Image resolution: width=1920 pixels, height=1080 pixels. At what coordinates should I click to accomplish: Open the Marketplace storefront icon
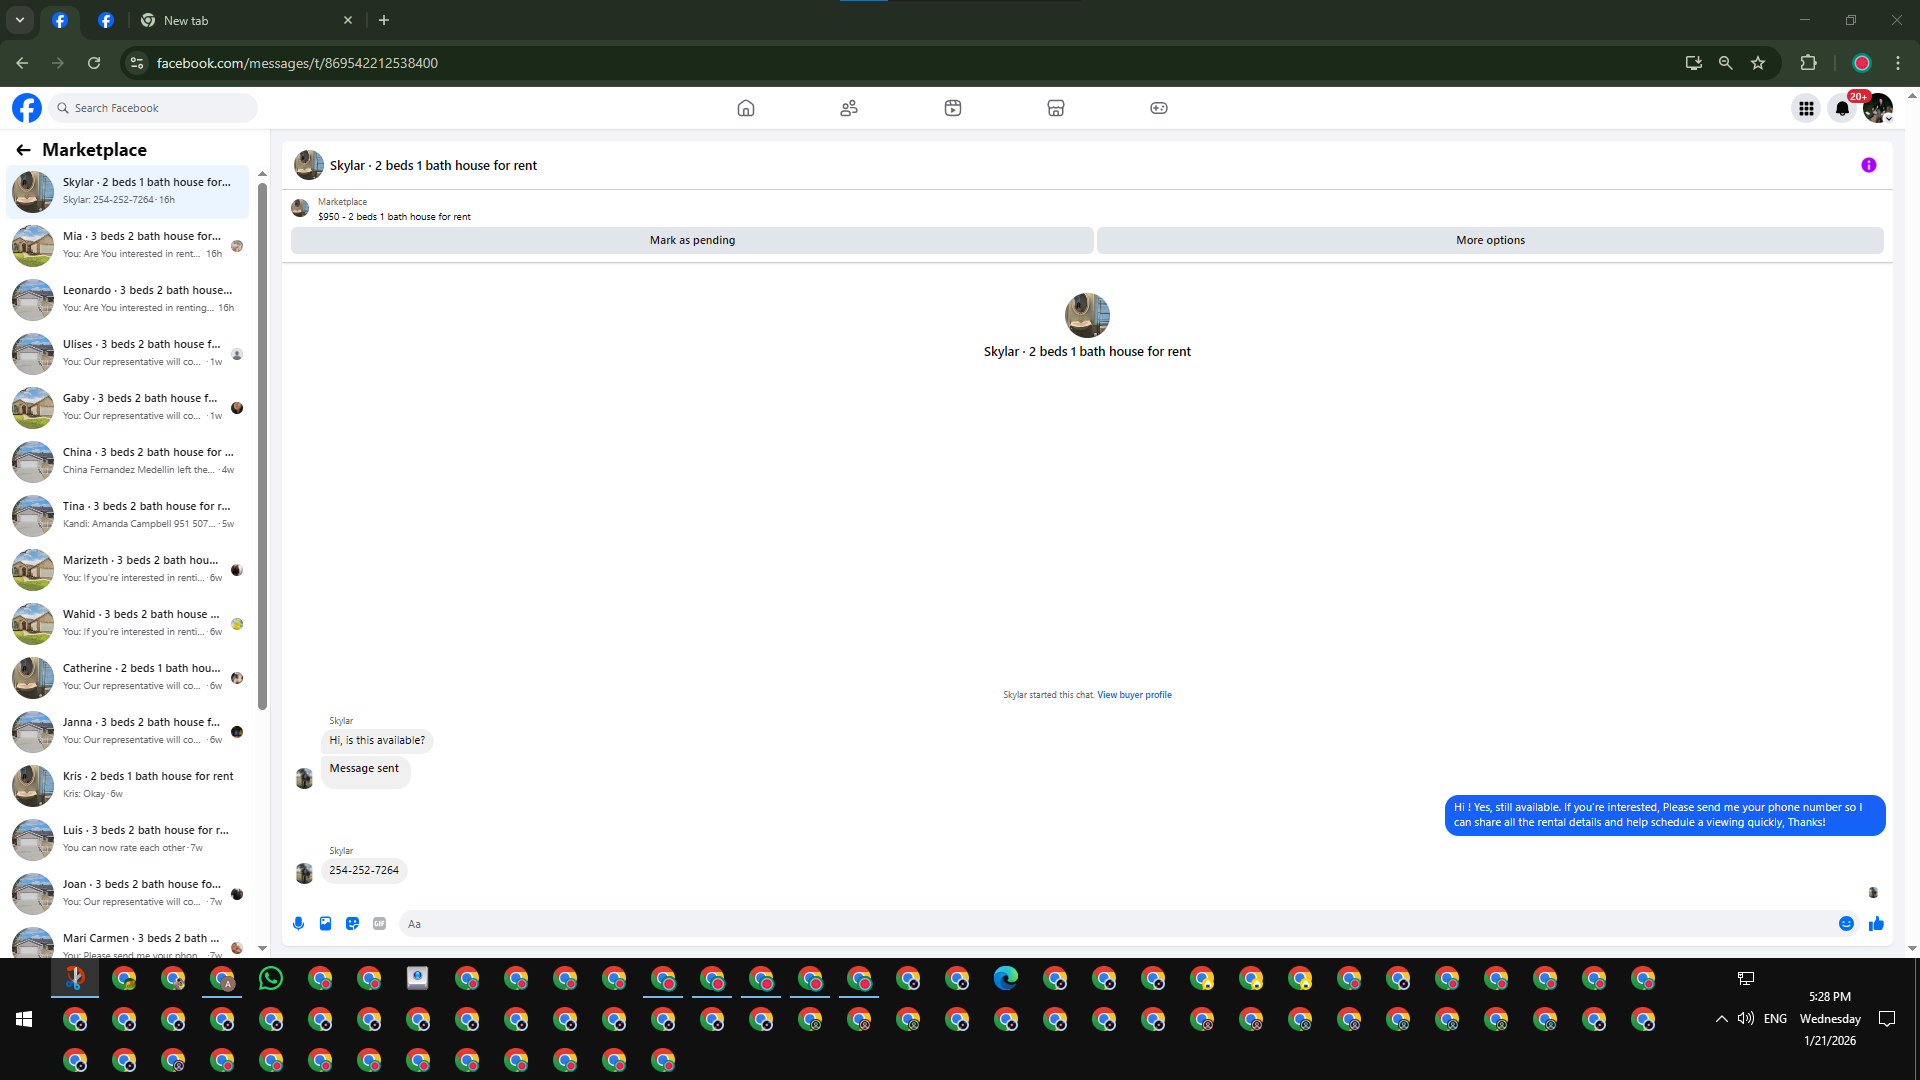coord(1055,108)
